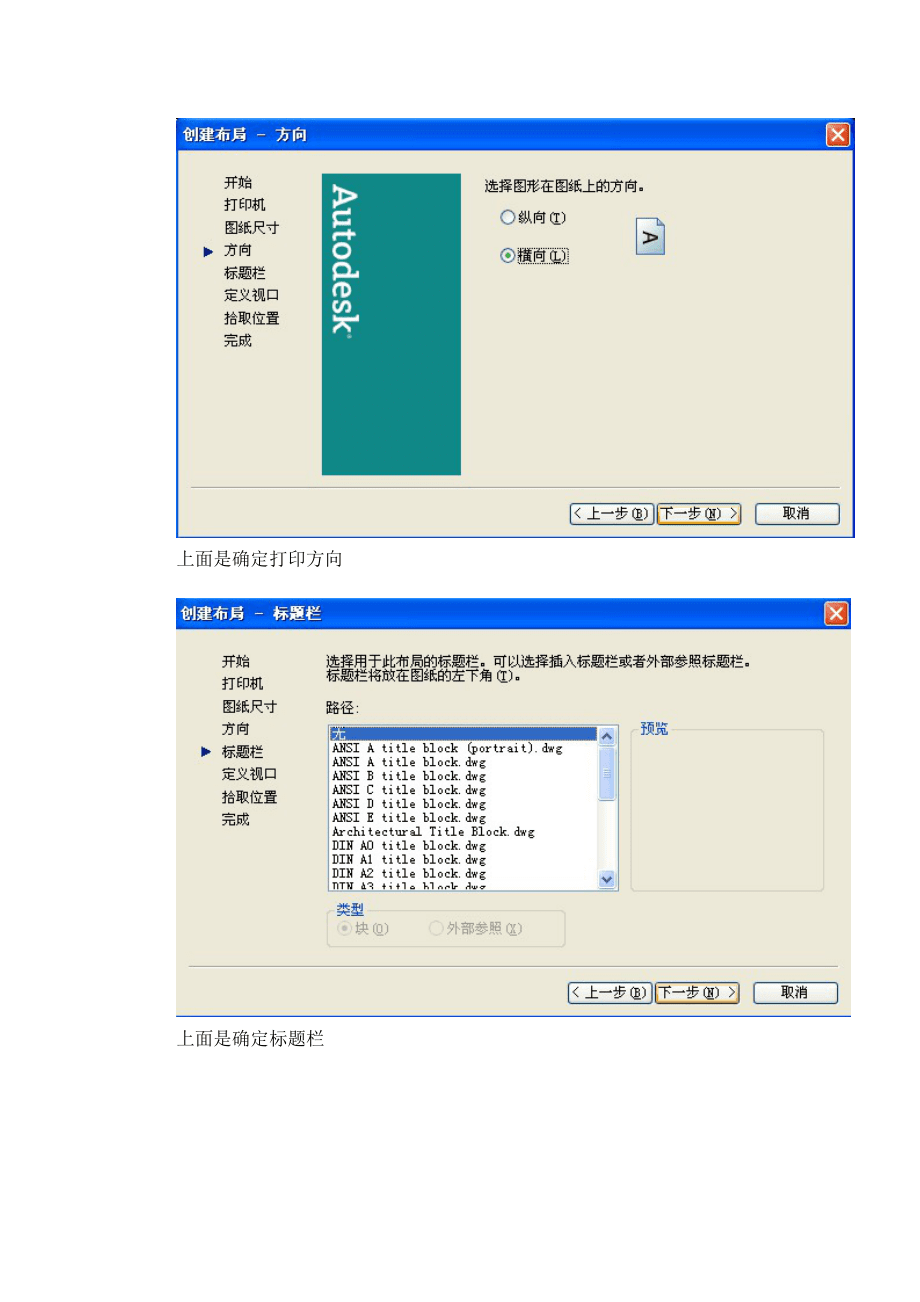Click 开始 step in the 标题栏 dialog
Viewport: 920px width, 1302px height.
coord(236,661)
